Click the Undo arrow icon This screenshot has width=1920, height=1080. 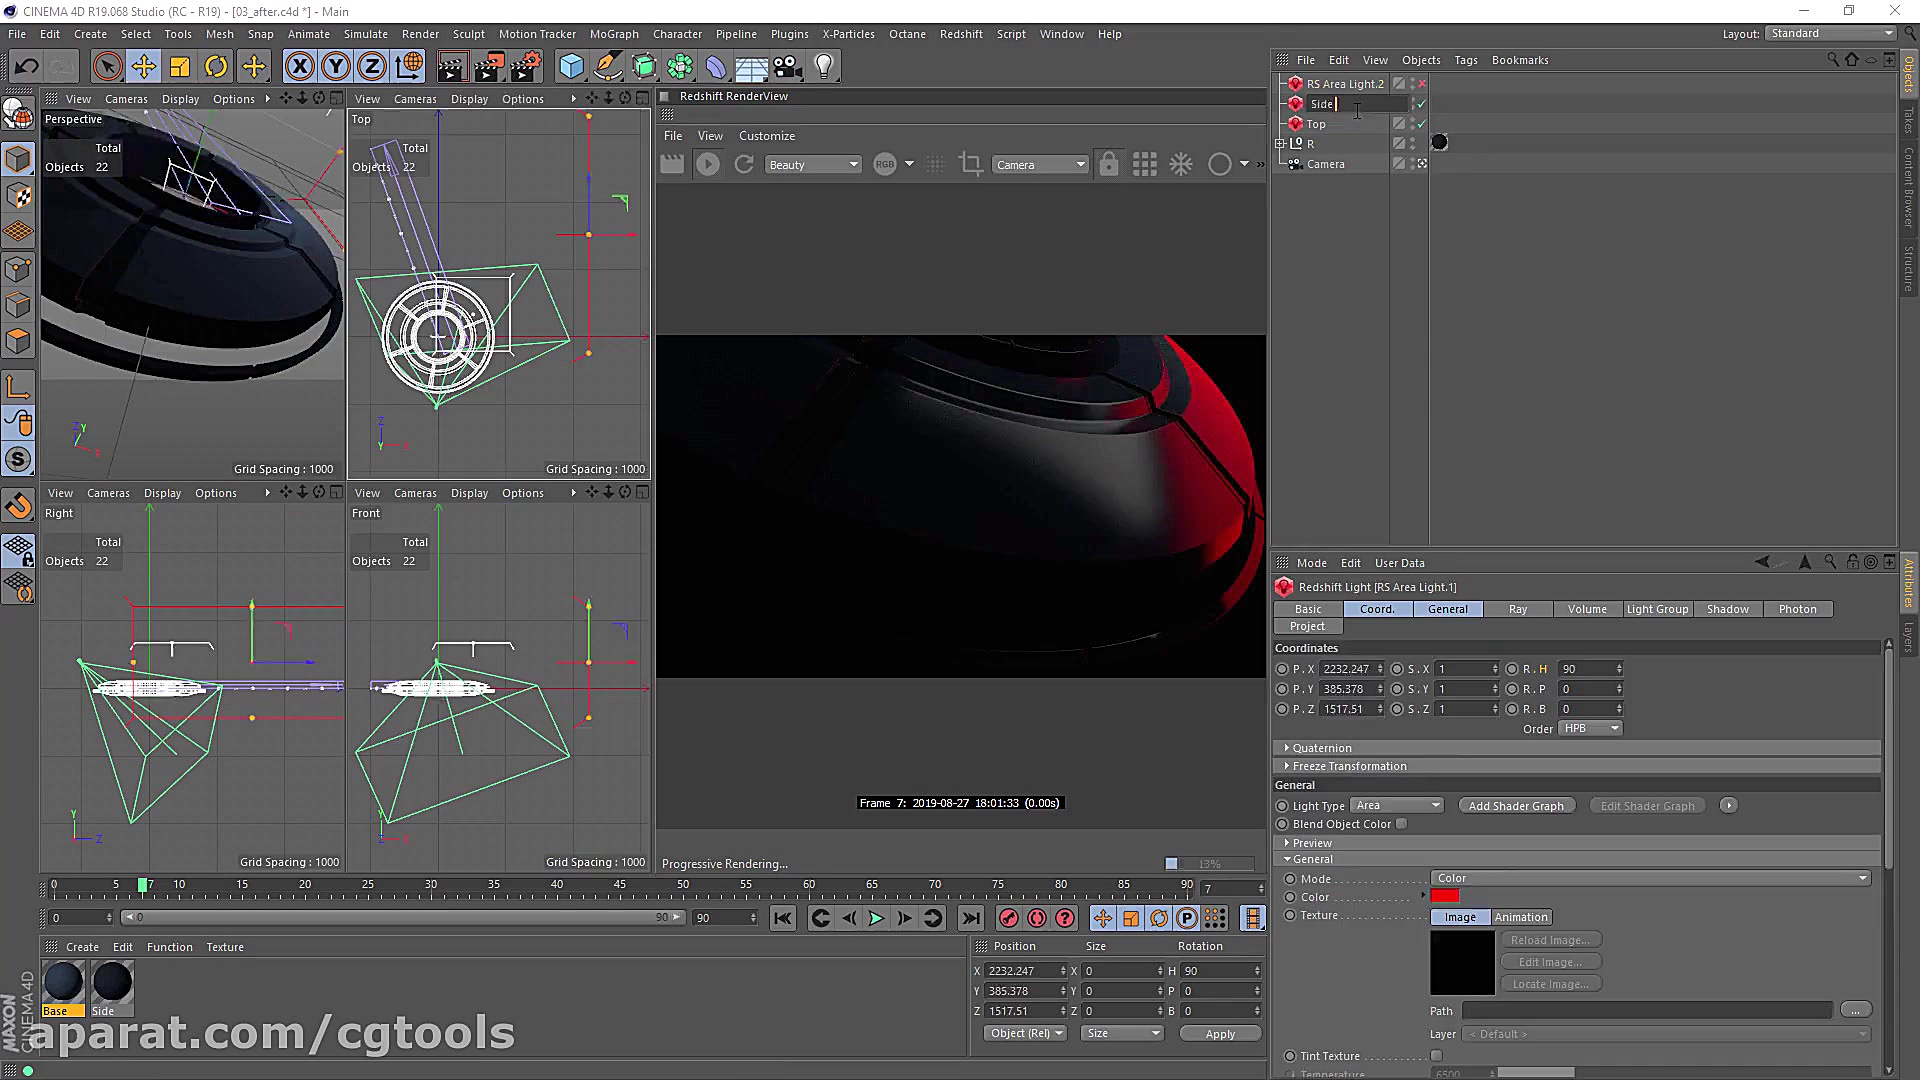click(x=26, y=67)
